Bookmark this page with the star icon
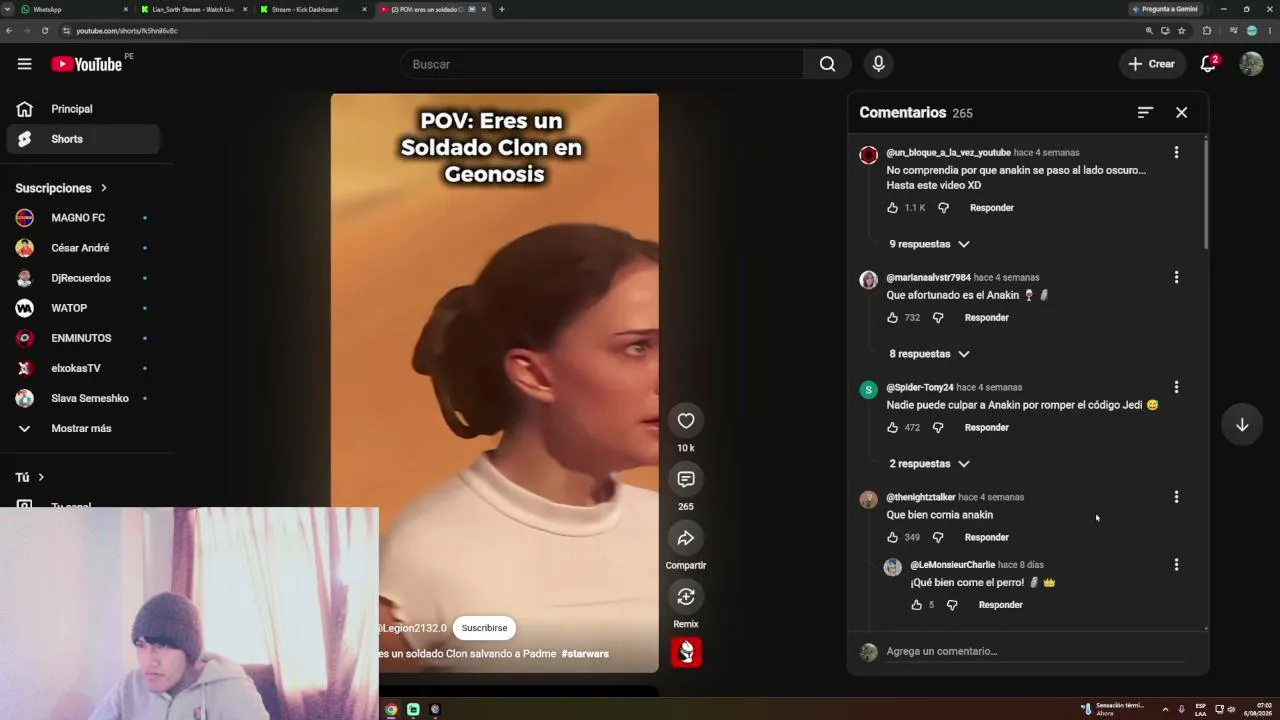Image resolution: width=1280 pixels, height=720 pixels. [x=1181, y=31]
